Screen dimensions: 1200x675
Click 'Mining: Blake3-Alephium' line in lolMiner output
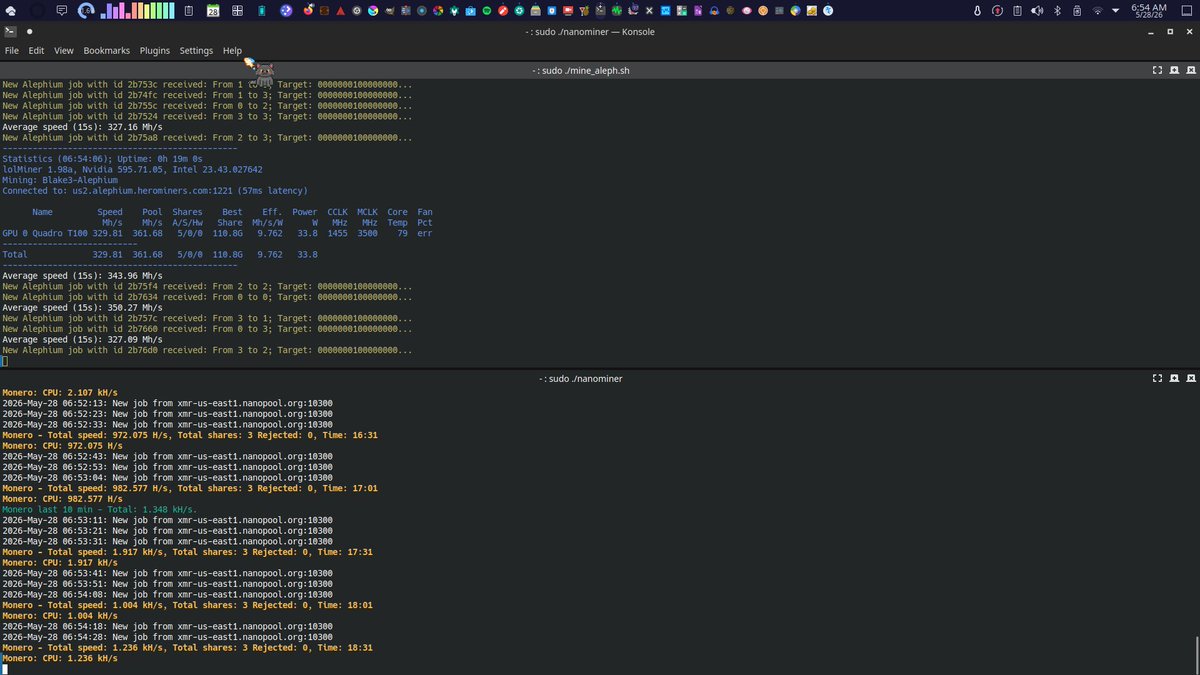pos(60,180)
